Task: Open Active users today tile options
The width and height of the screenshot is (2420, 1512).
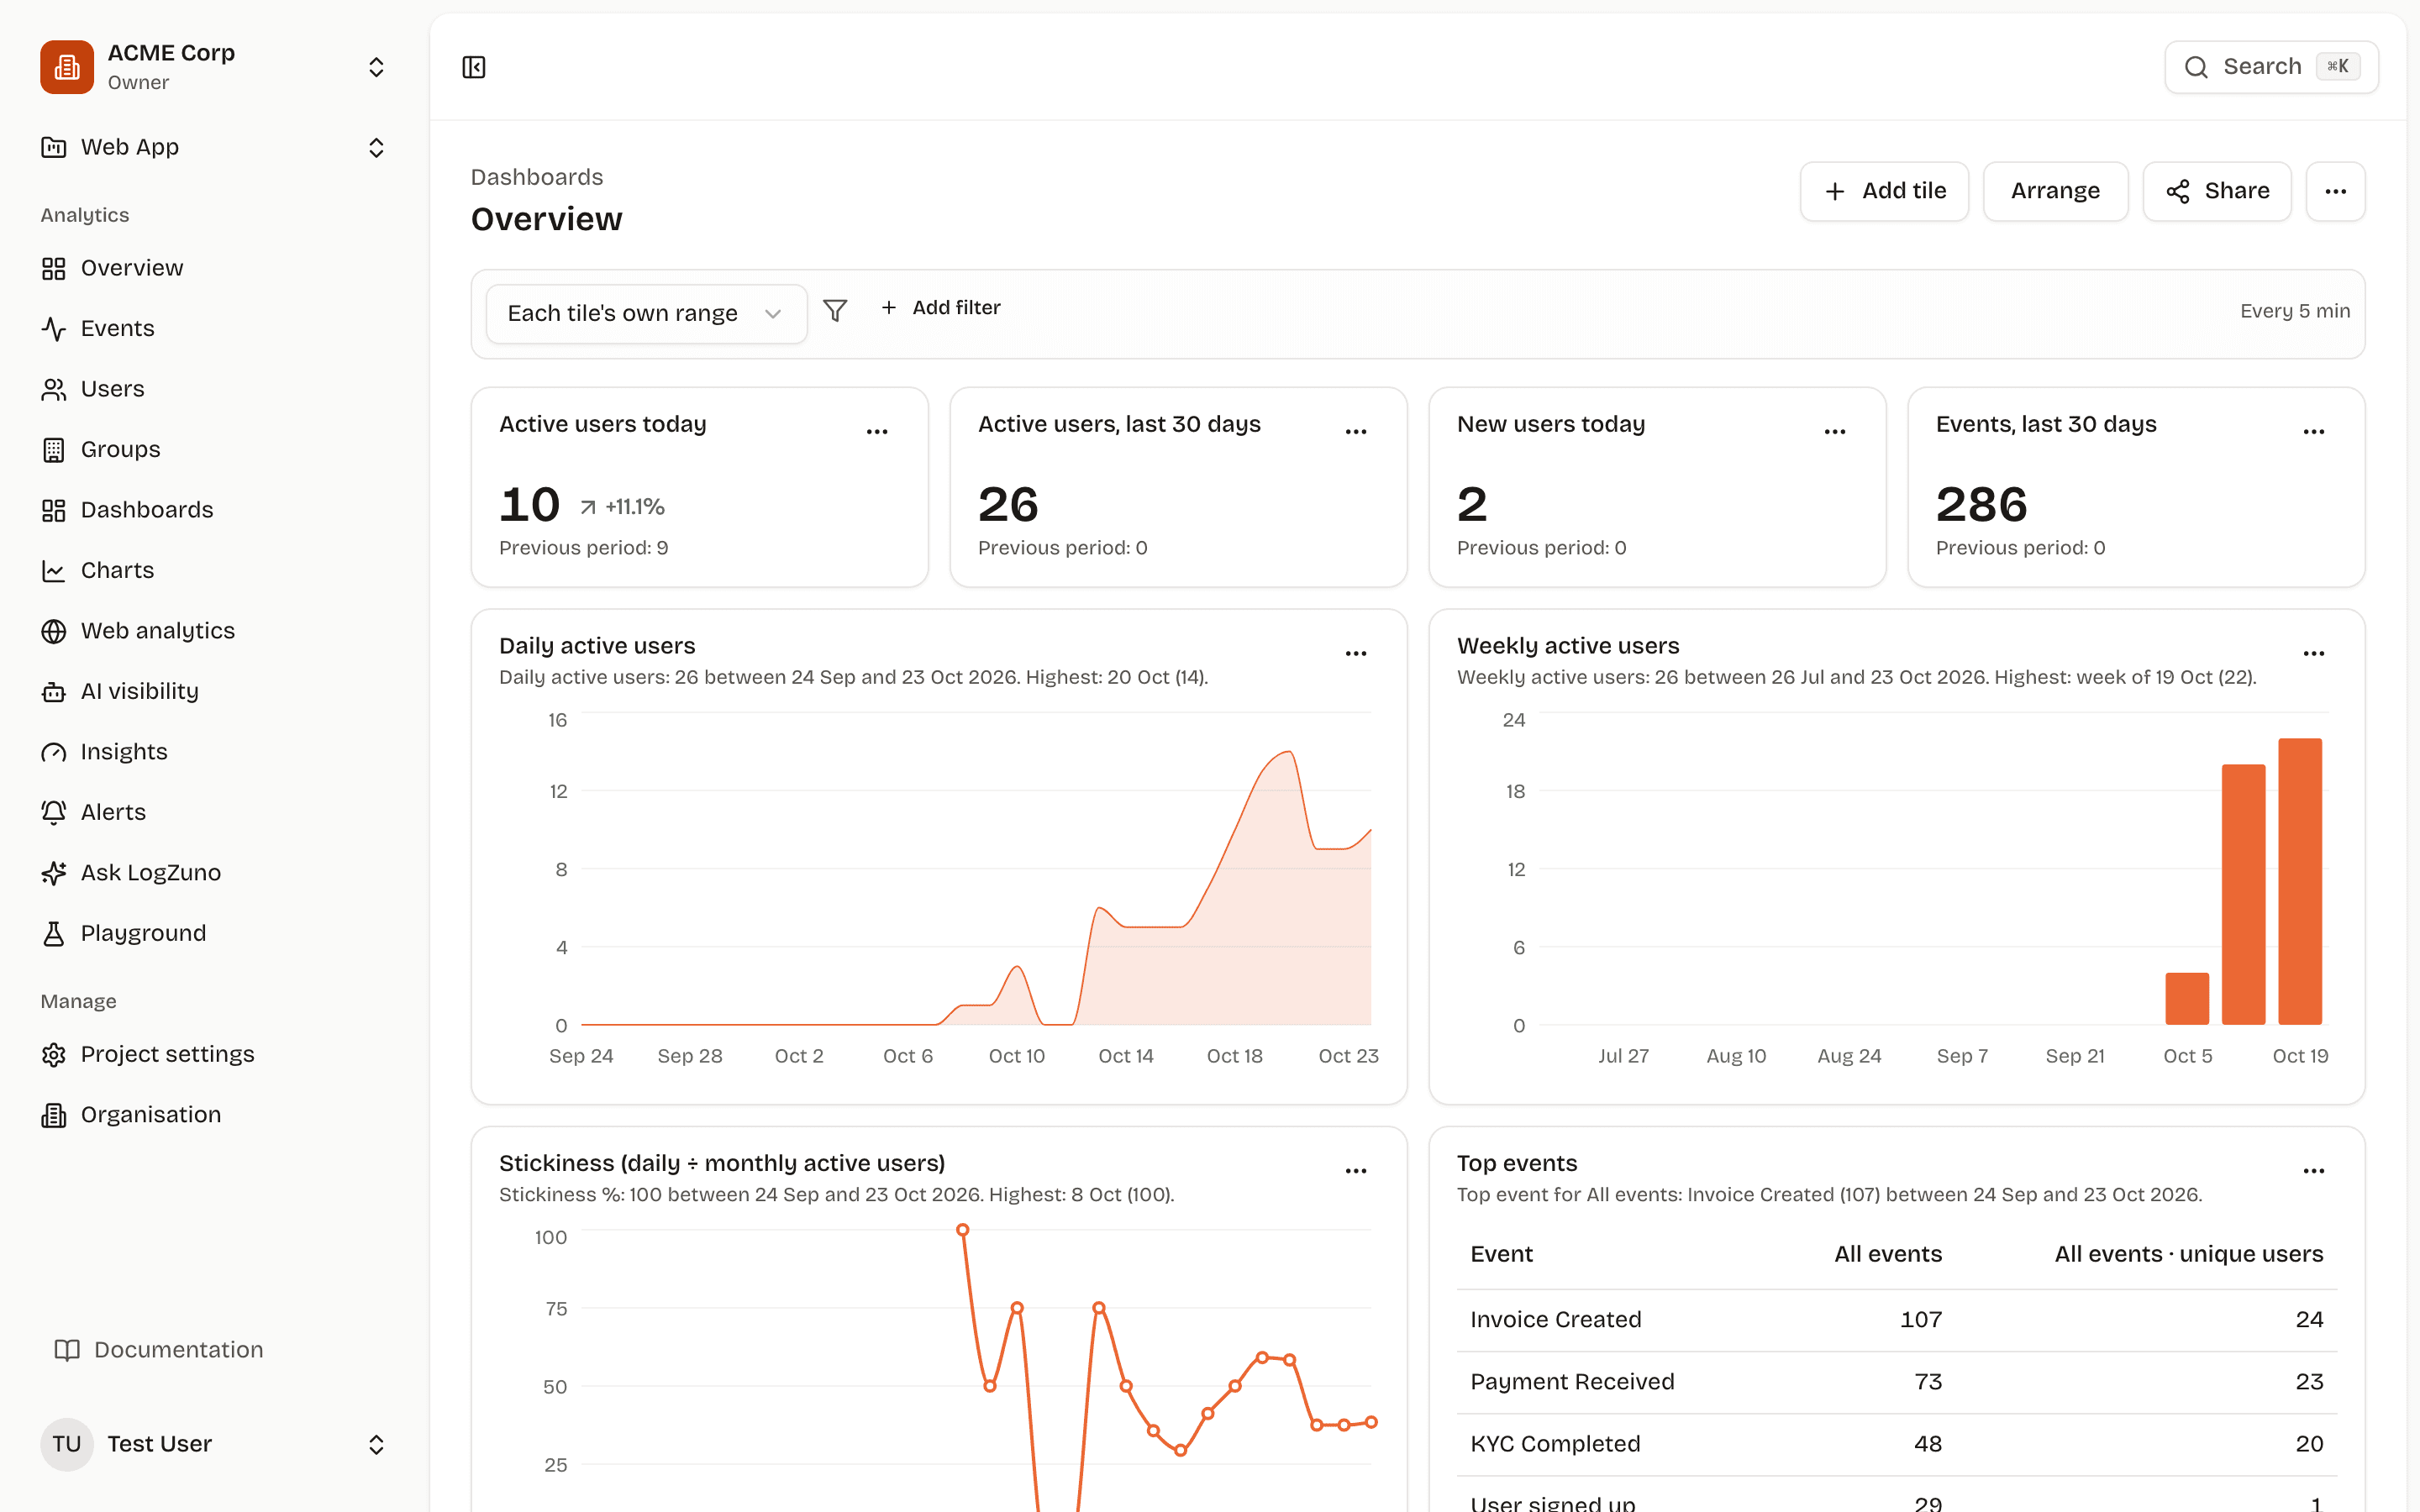Action: [x=877, y=432]
